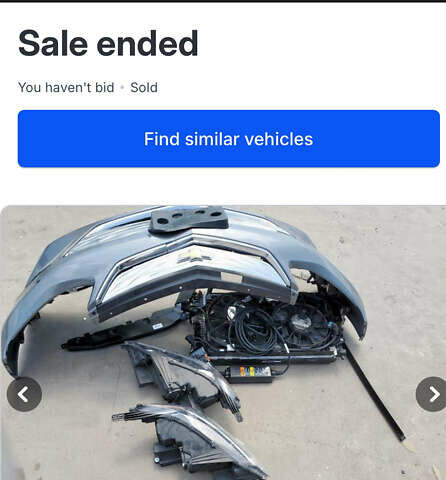Image resolution: width=446 pixels, height=480 pixels.
Task: Click the Sold status label
Action: pos(144,88)
